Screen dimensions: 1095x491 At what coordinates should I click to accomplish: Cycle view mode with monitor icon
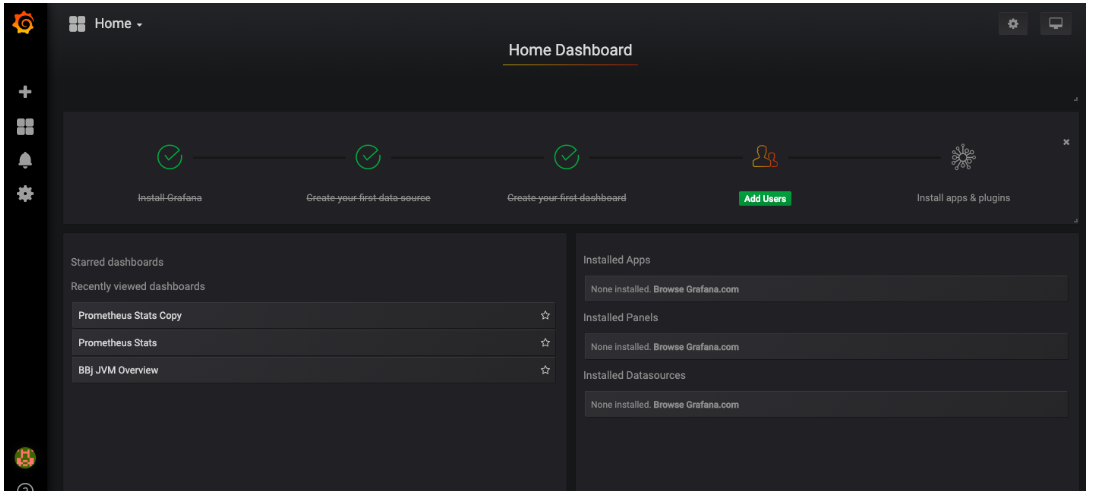[1056, 24]
